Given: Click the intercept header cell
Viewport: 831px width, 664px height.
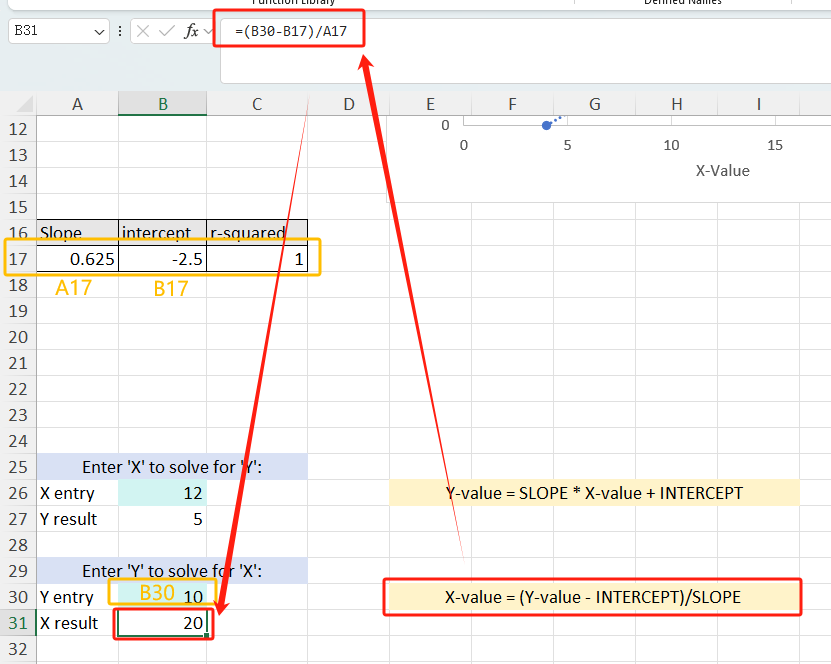Looking at the screenshot, I should click(163, 233).
